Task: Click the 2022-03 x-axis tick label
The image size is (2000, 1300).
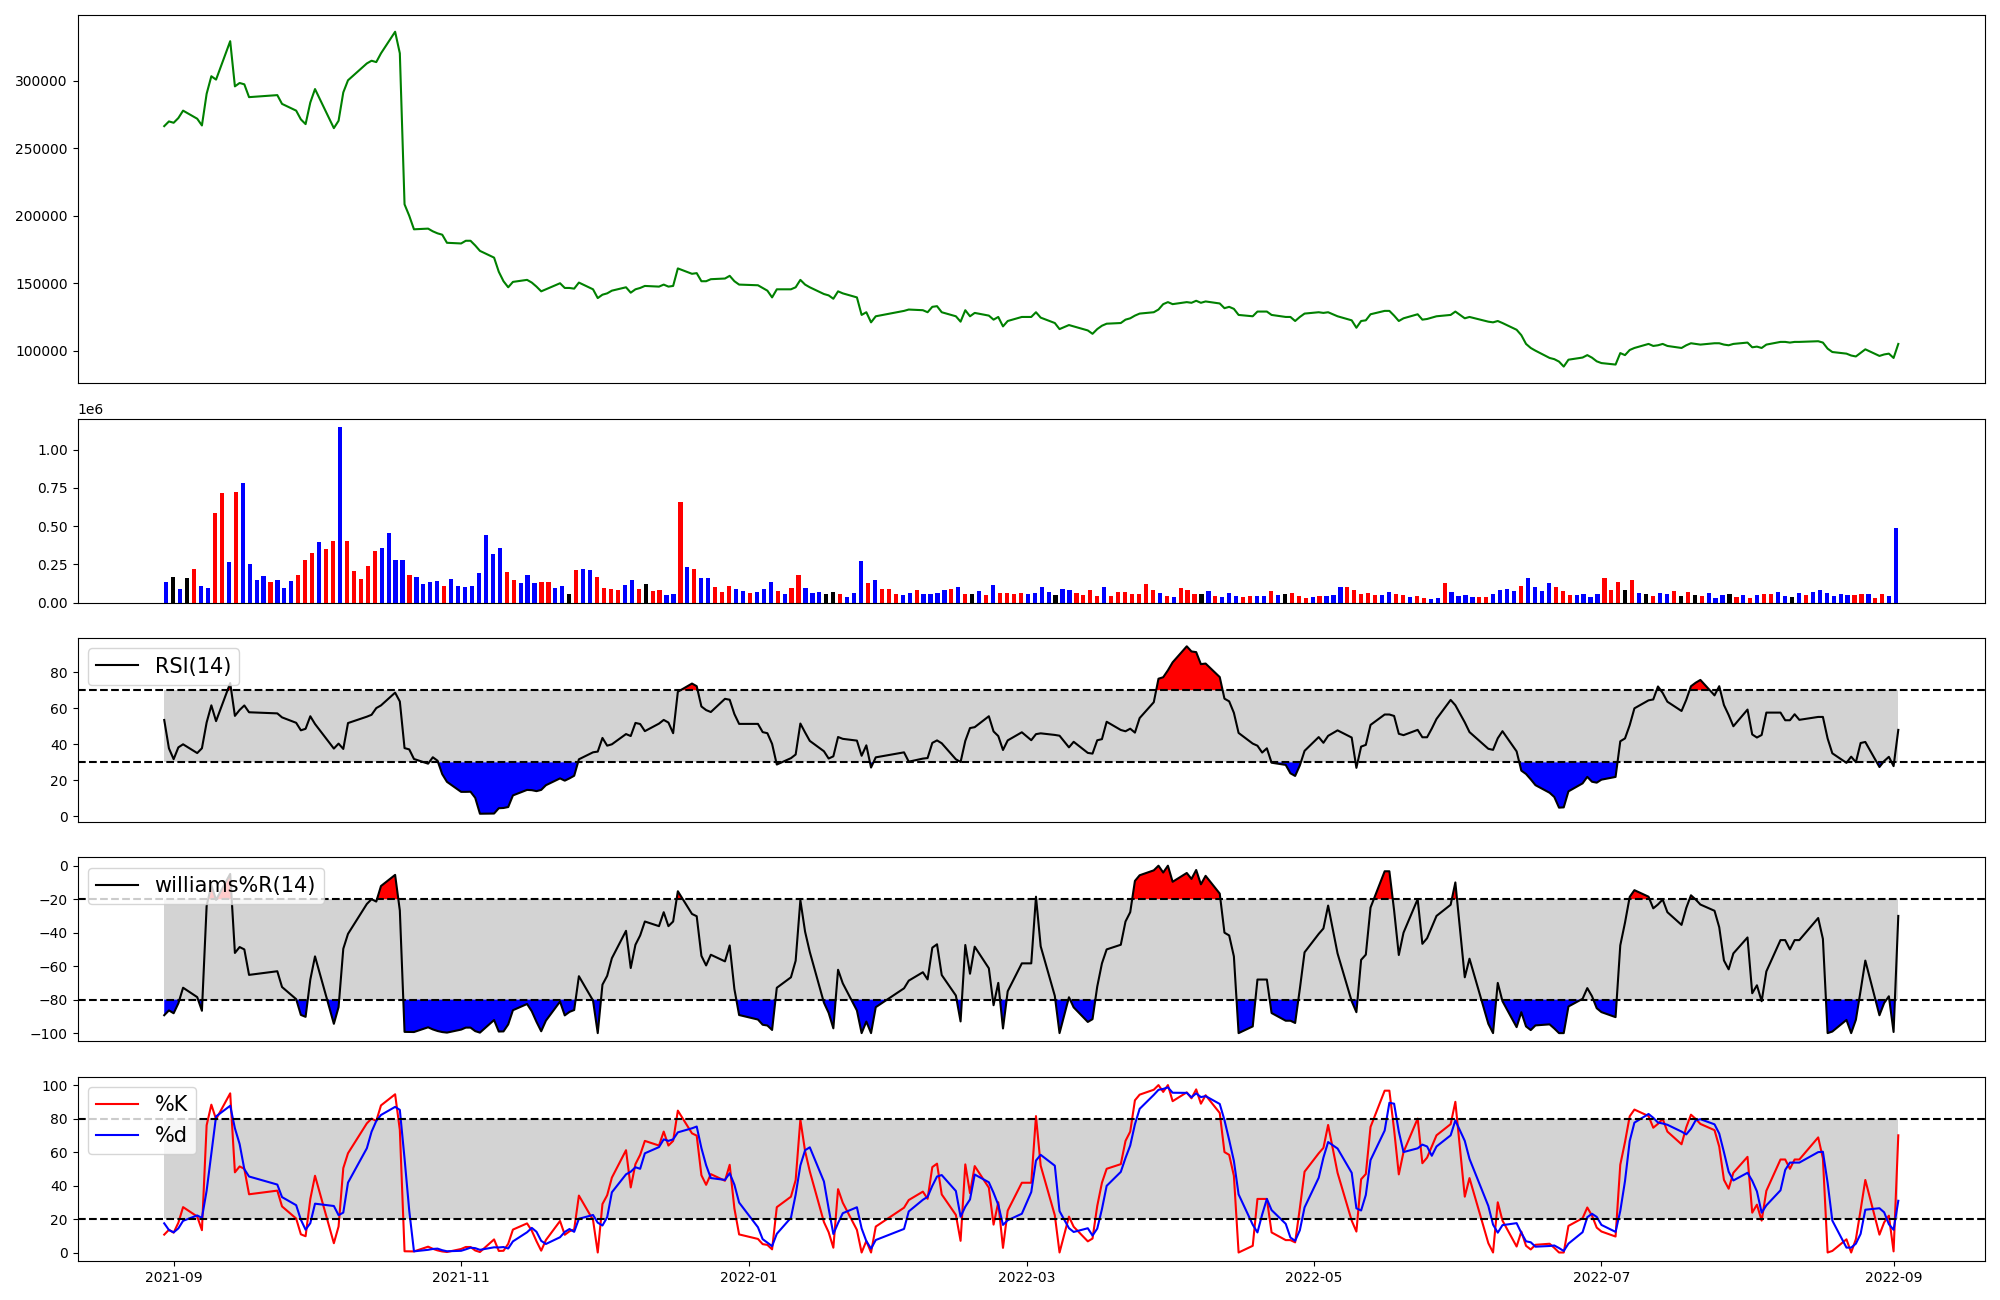Action: 1026,1277
